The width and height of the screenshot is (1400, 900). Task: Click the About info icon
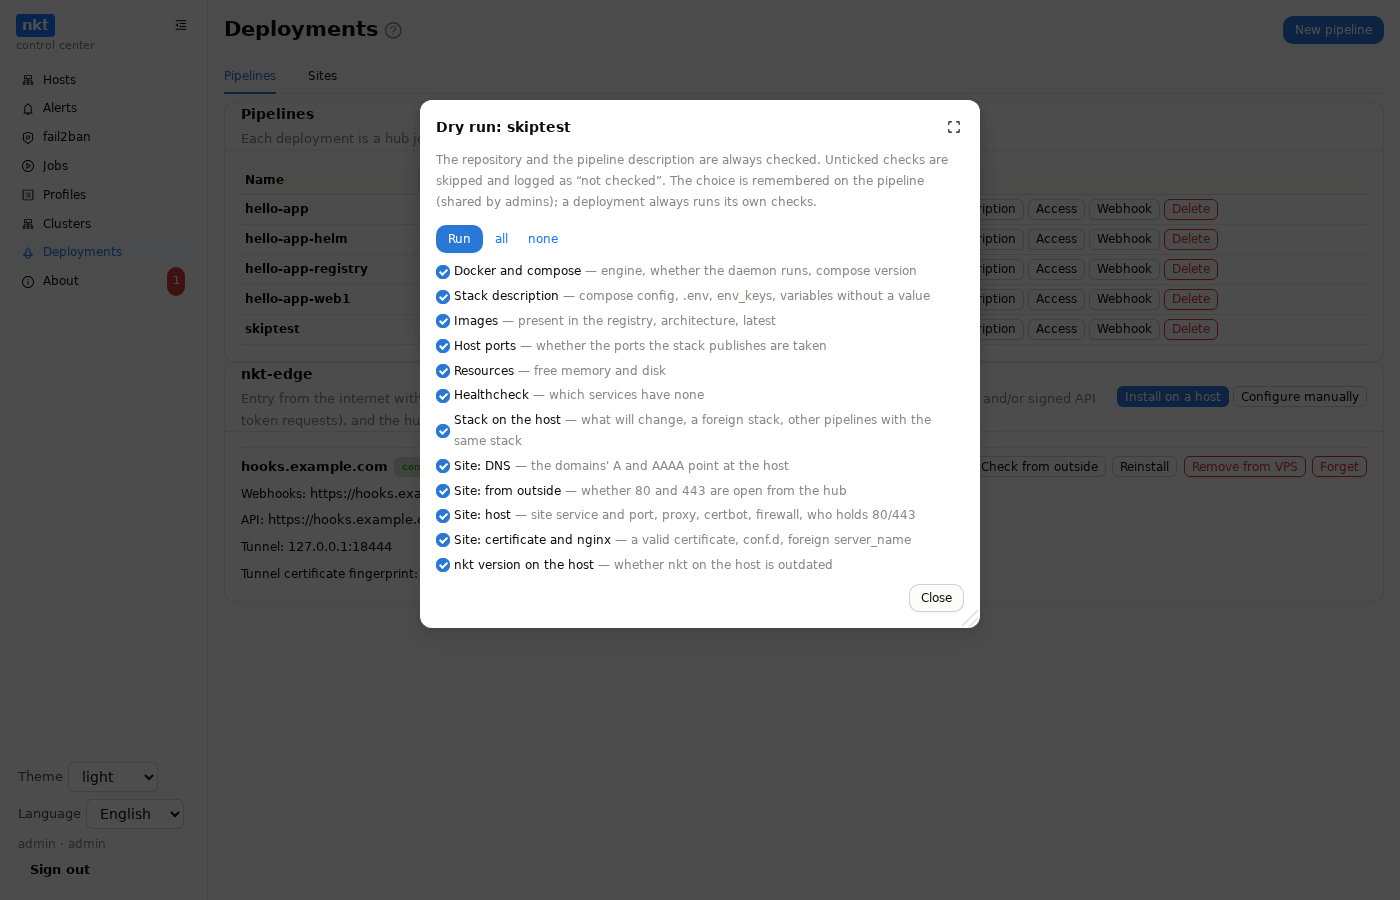point(28,282)
